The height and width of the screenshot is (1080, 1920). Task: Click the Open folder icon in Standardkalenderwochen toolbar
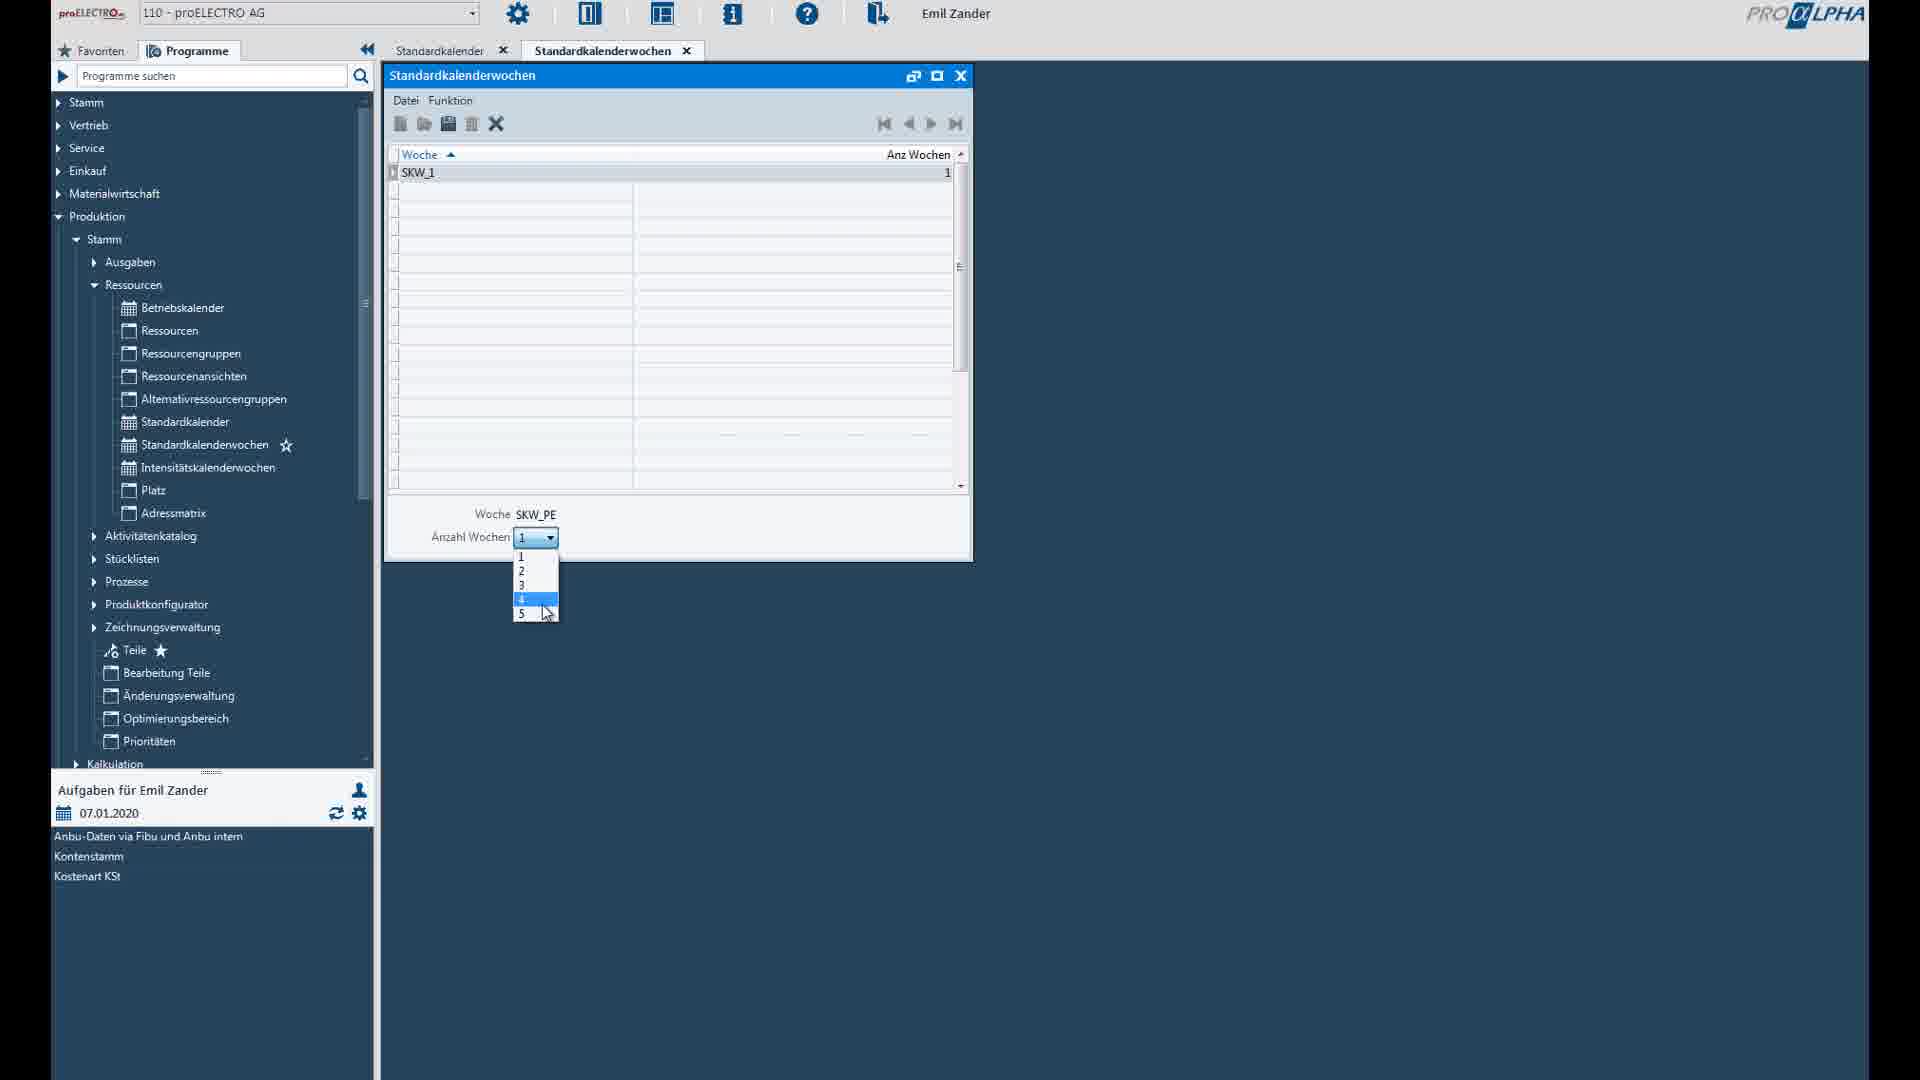click(424, 124)
